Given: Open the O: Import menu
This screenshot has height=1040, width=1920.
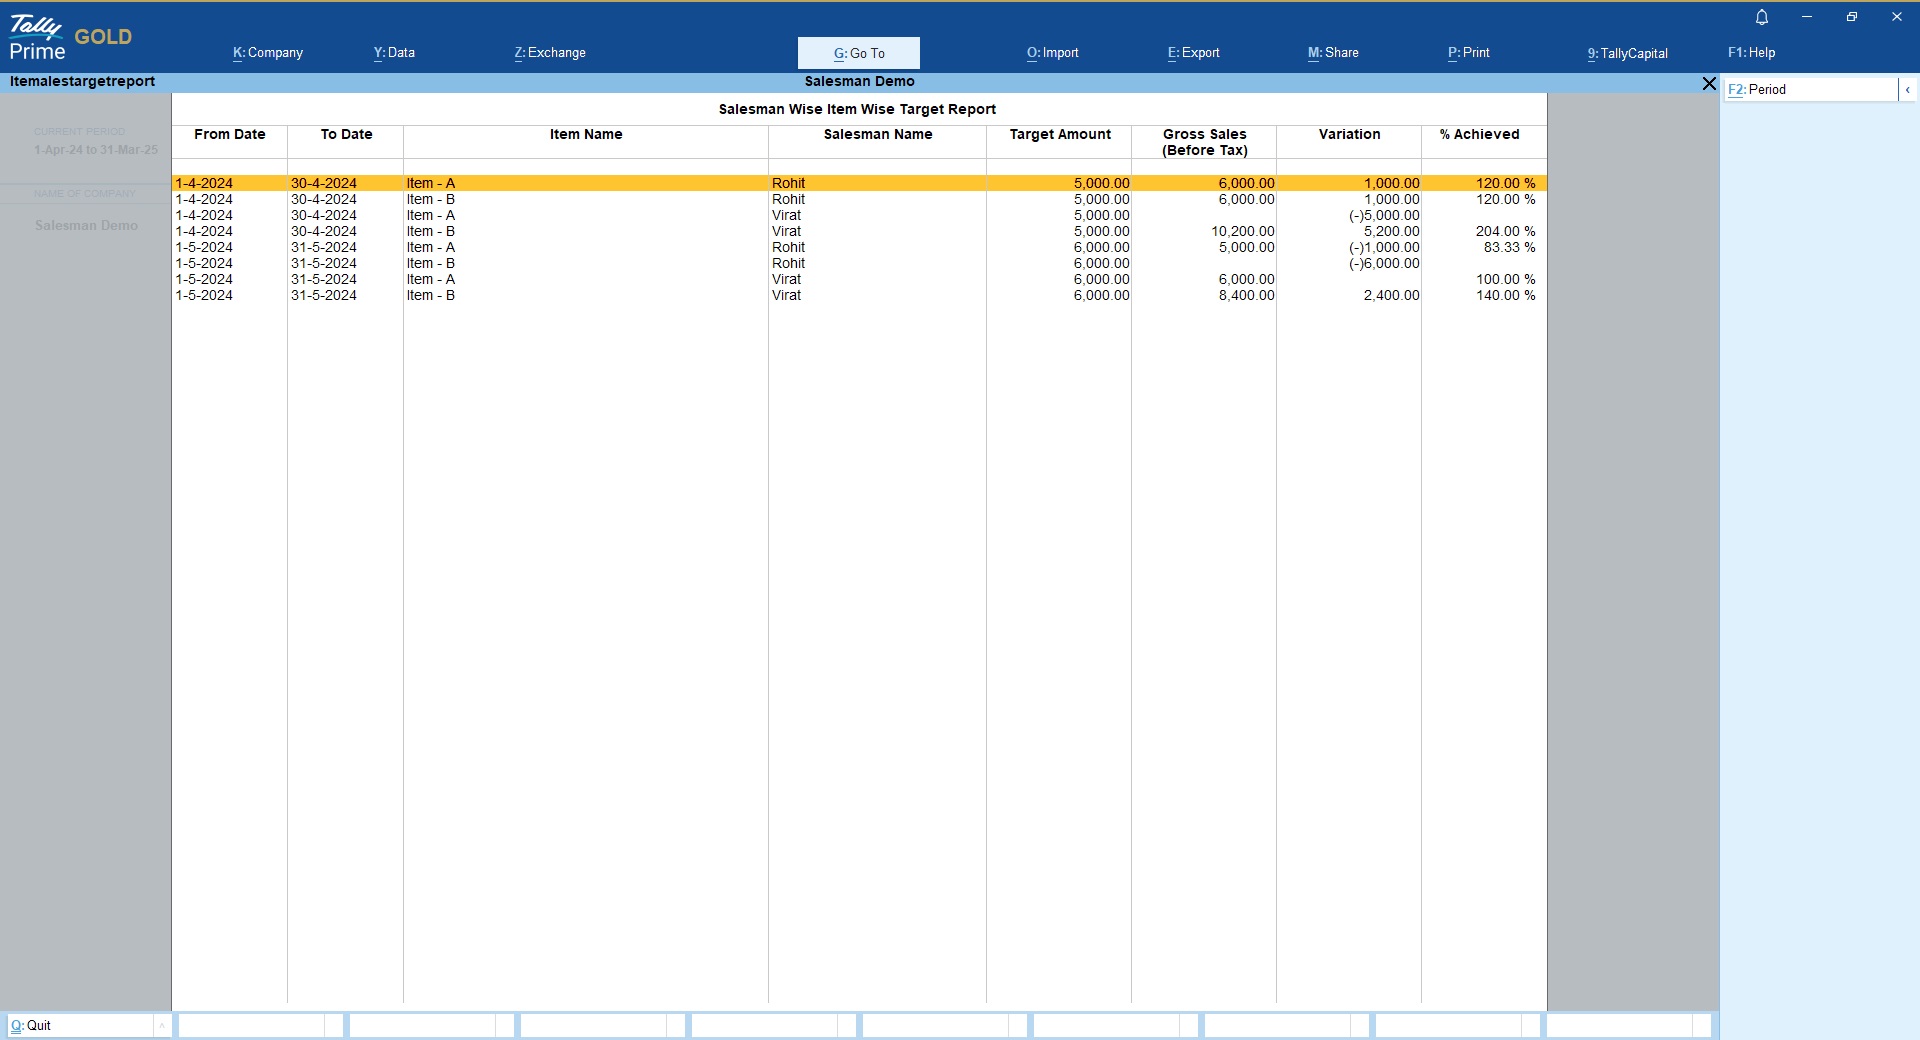Looking at the screenshot, I should (1052, 53).
